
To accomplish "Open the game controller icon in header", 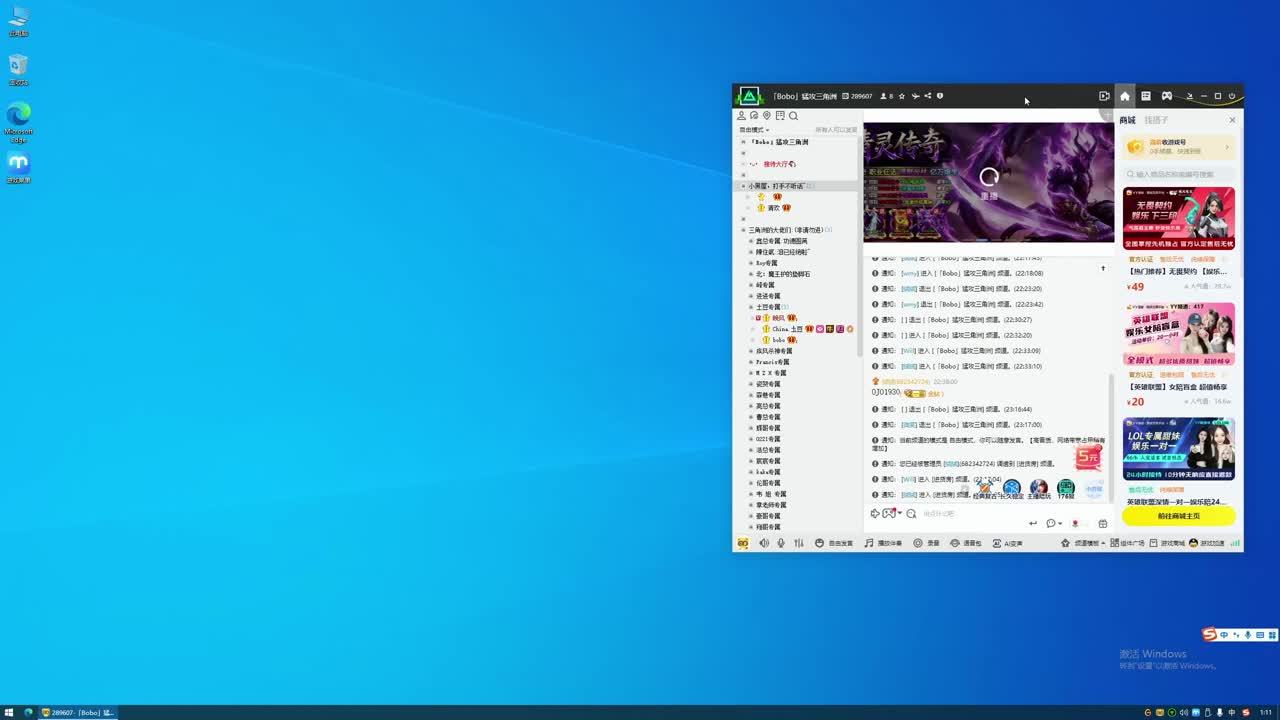I will click(x=1166, y=96).
